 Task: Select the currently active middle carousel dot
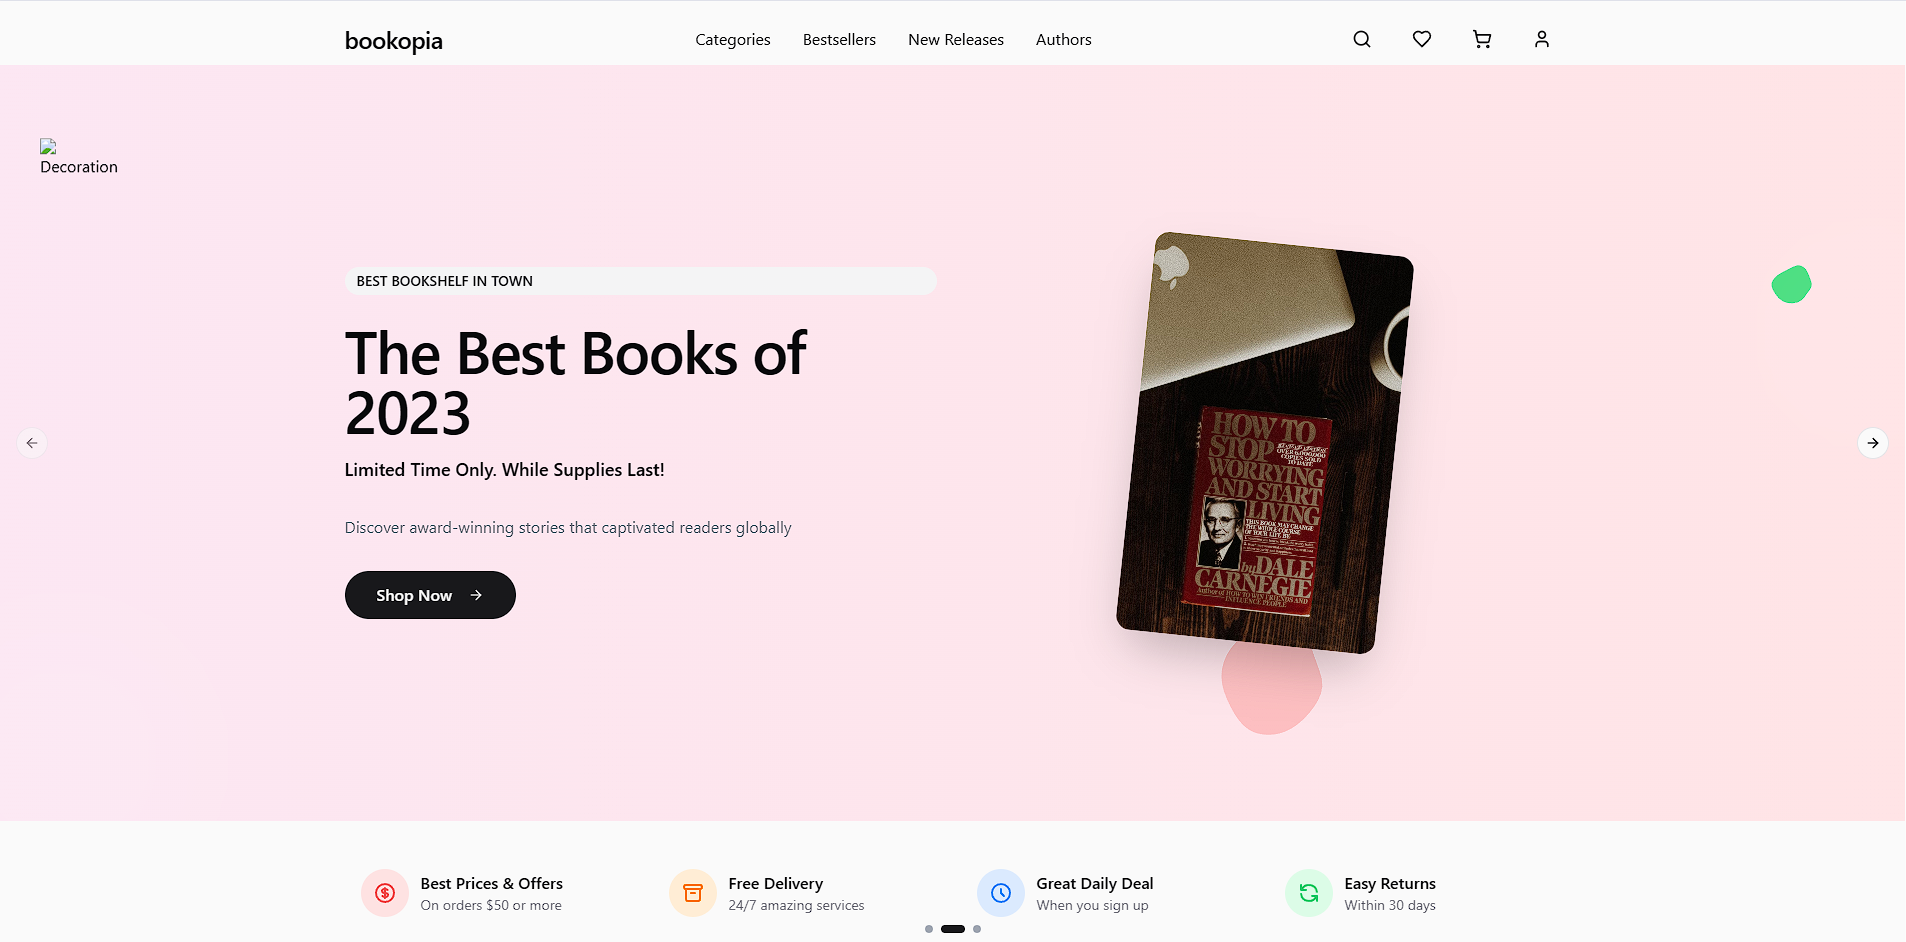(952, 929)
